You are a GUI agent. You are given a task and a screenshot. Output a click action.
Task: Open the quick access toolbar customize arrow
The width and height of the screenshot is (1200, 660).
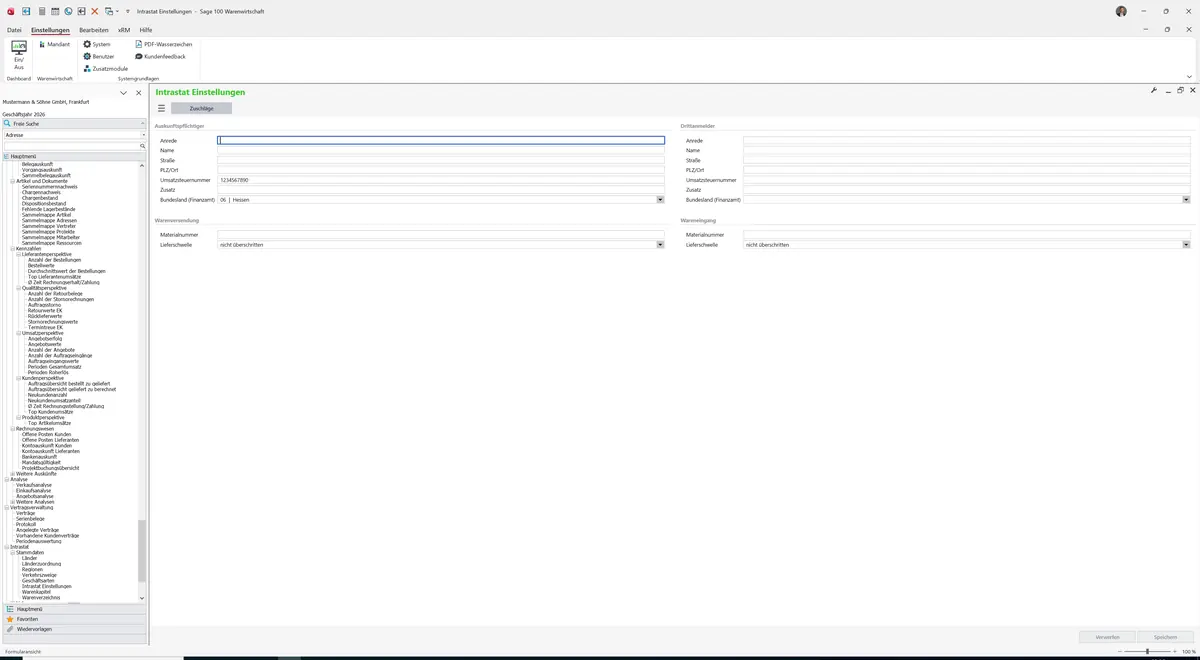(127, 11)
